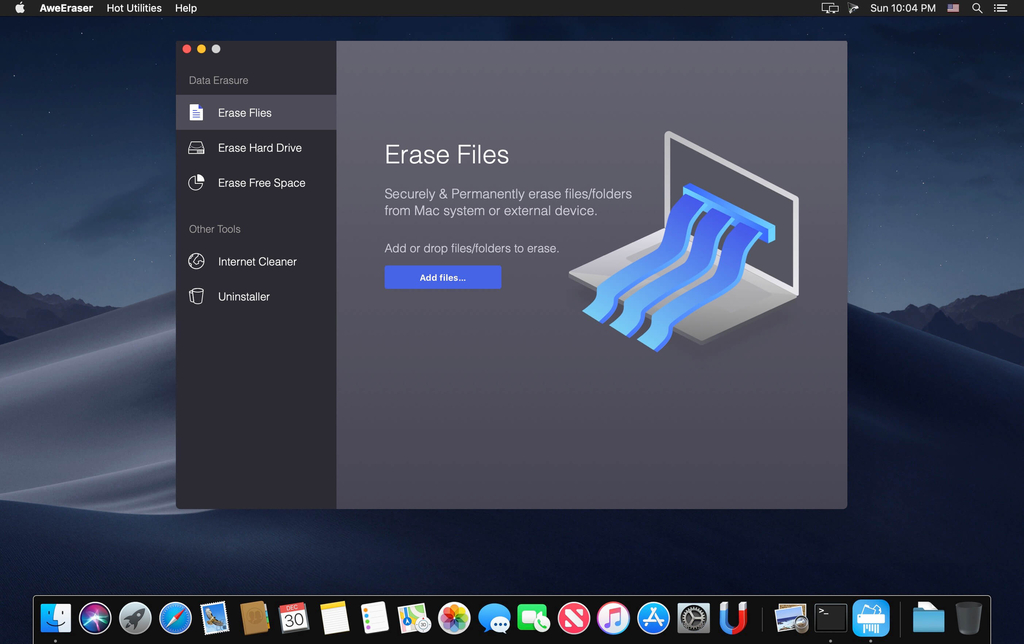The height and width of the screenshot is (644, 1024).
Task: Open Erase Hard Drive drive icon
Action: tap(196, 148)
